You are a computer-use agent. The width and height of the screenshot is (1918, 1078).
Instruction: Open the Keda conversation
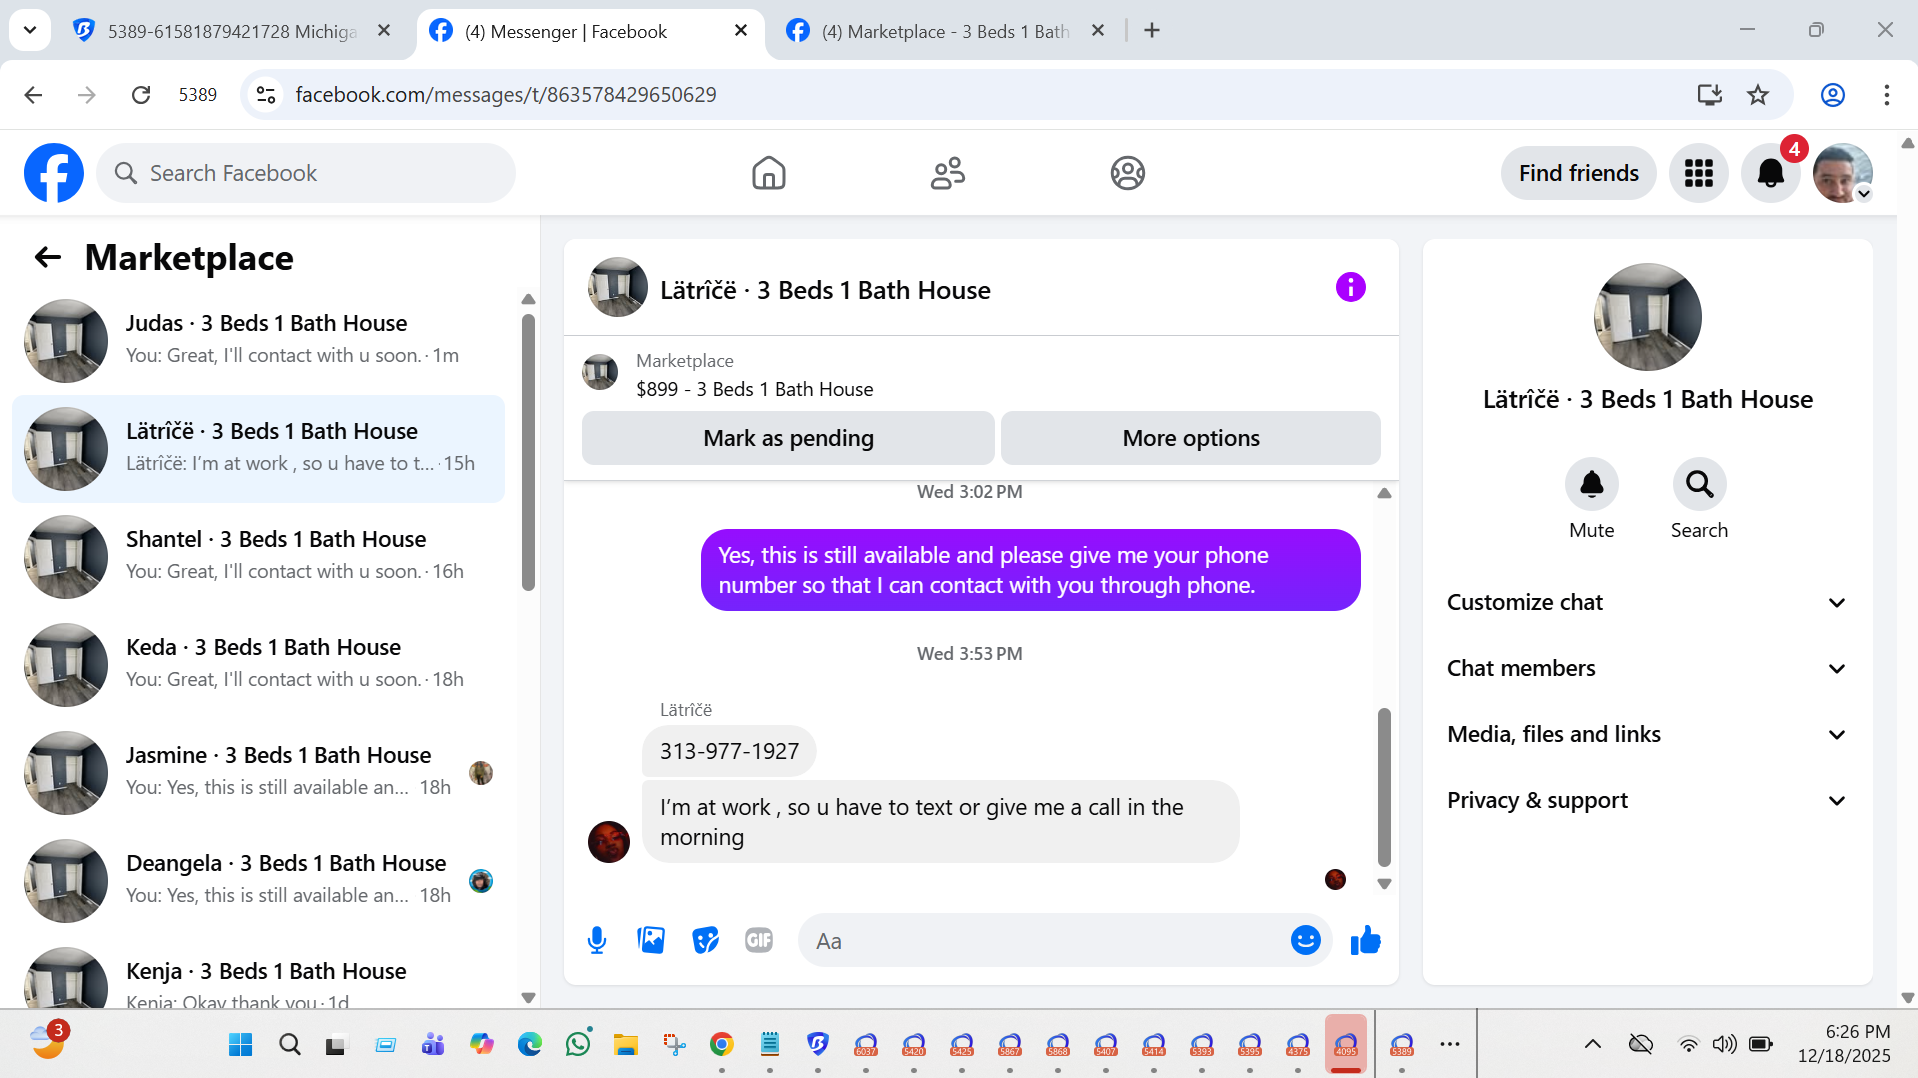click(x=258, y=665)
